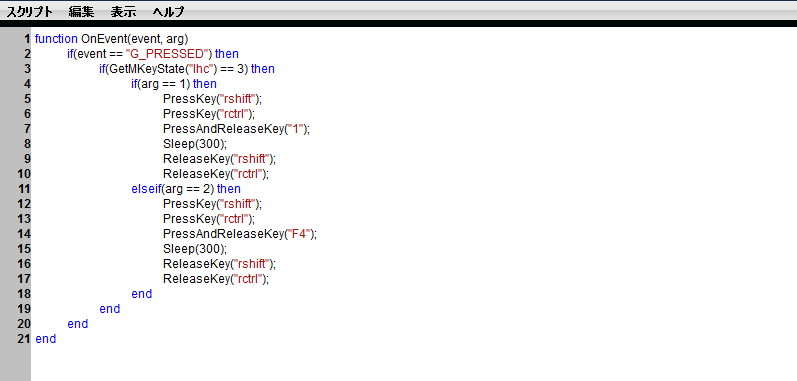Image resolution: width=797 pixels, height=381 pixels.
Task: Click PressAndReleaseKey("1") on line 7
Action: (x=236, y=129)
